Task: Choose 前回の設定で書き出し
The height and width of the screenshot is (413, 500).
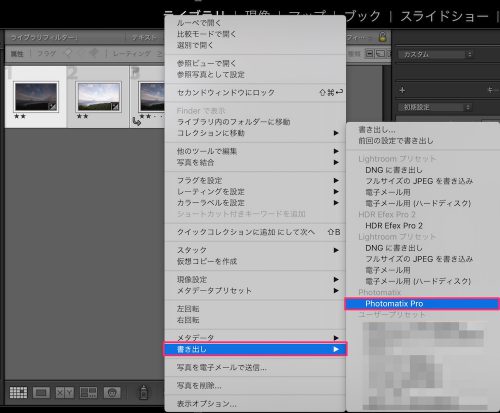Action: pos(423,141)
